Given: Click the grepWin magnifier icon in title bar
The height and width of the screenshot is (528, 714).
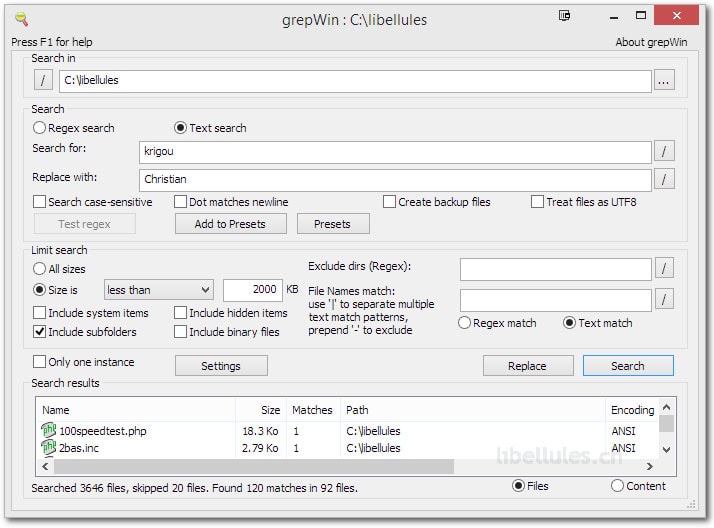Looking at the screenshot, I should pos(21,19).
